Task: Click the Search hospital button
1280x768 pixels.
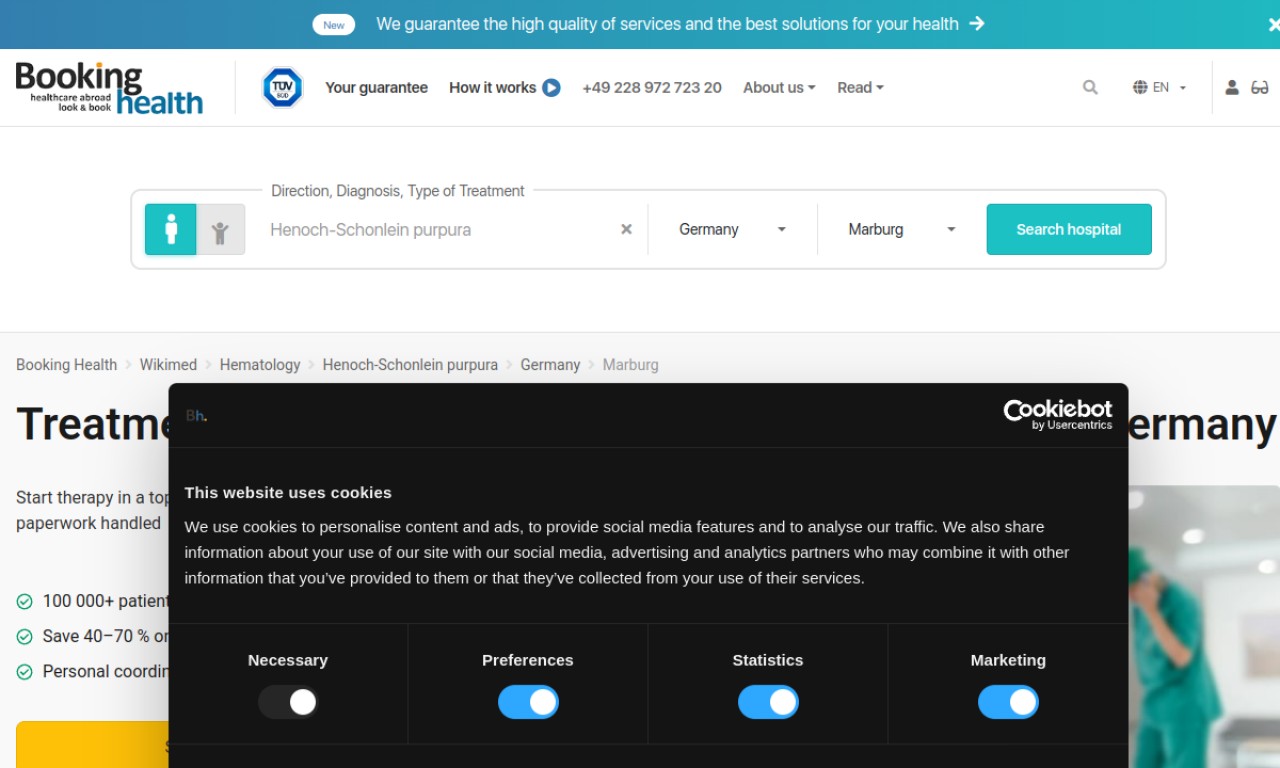Action: click(1069, 229)
